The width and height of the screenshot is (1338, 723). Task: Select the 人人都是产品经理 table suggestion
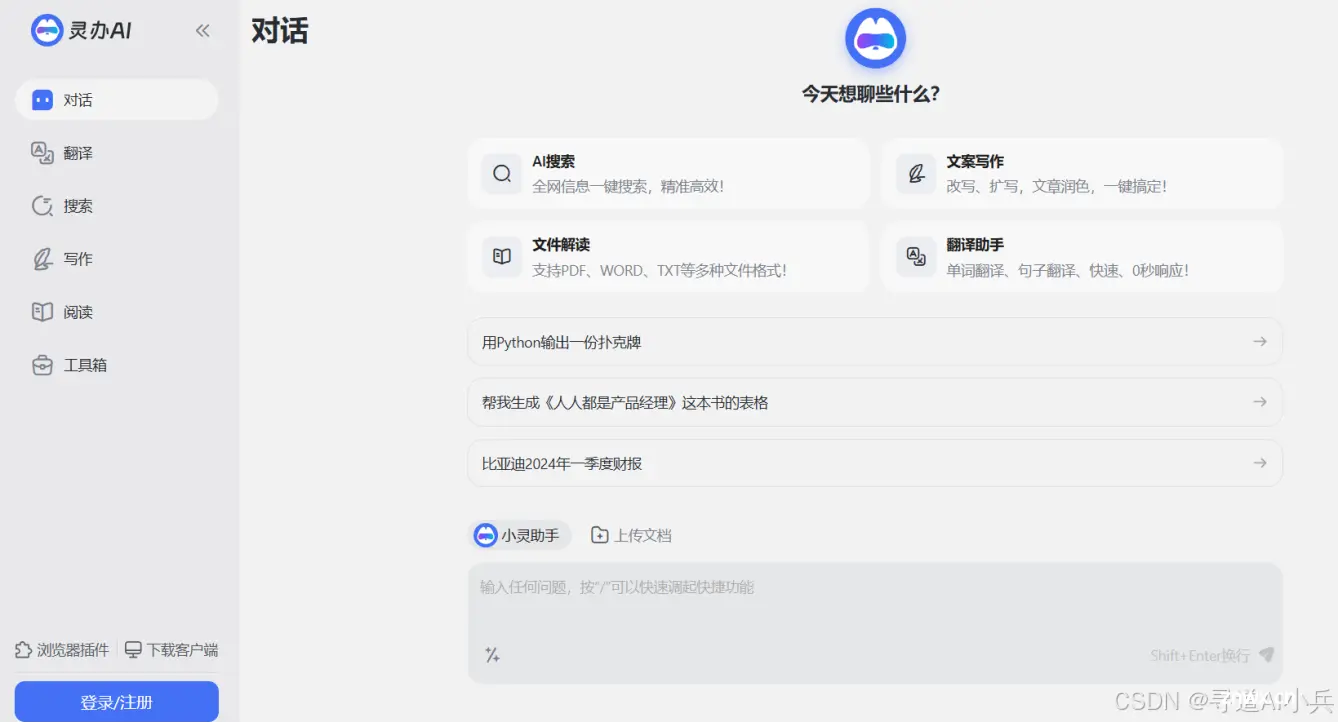(x=875, y=403)
